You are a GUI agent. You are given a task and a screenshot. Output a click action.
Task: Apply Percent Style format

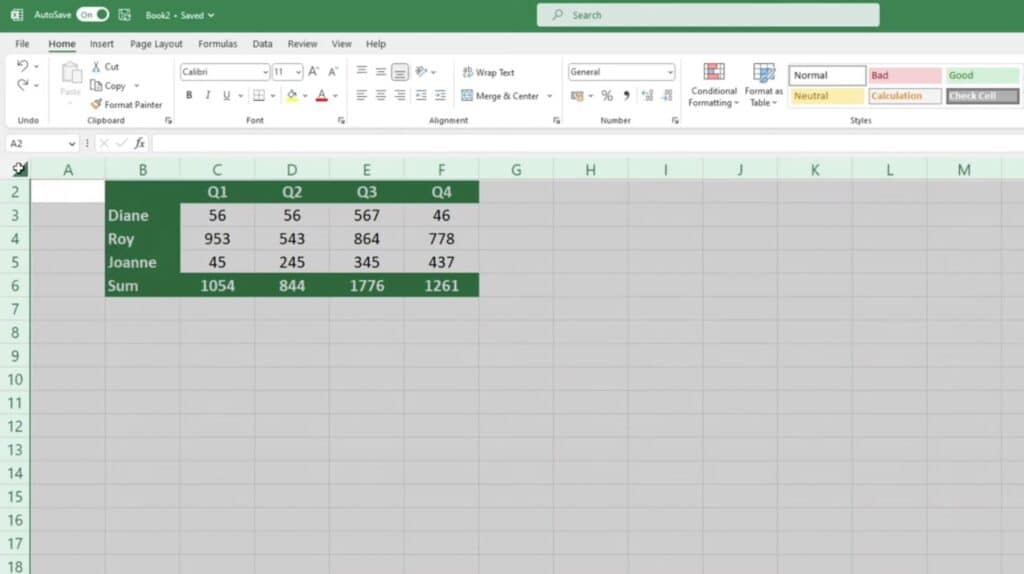coord(607,96)
